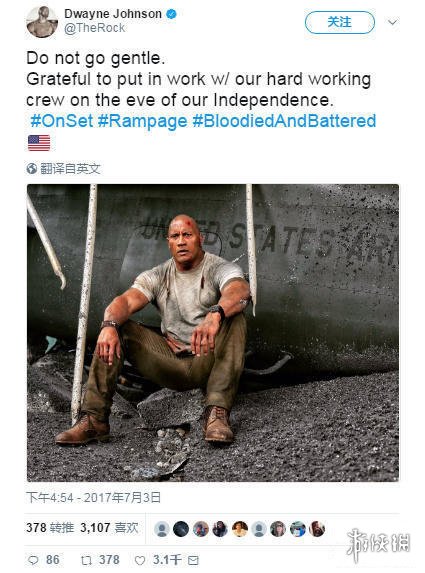425x573 pixels.
Task: Click the American flag emoji
Action: (x=39, y=143)
